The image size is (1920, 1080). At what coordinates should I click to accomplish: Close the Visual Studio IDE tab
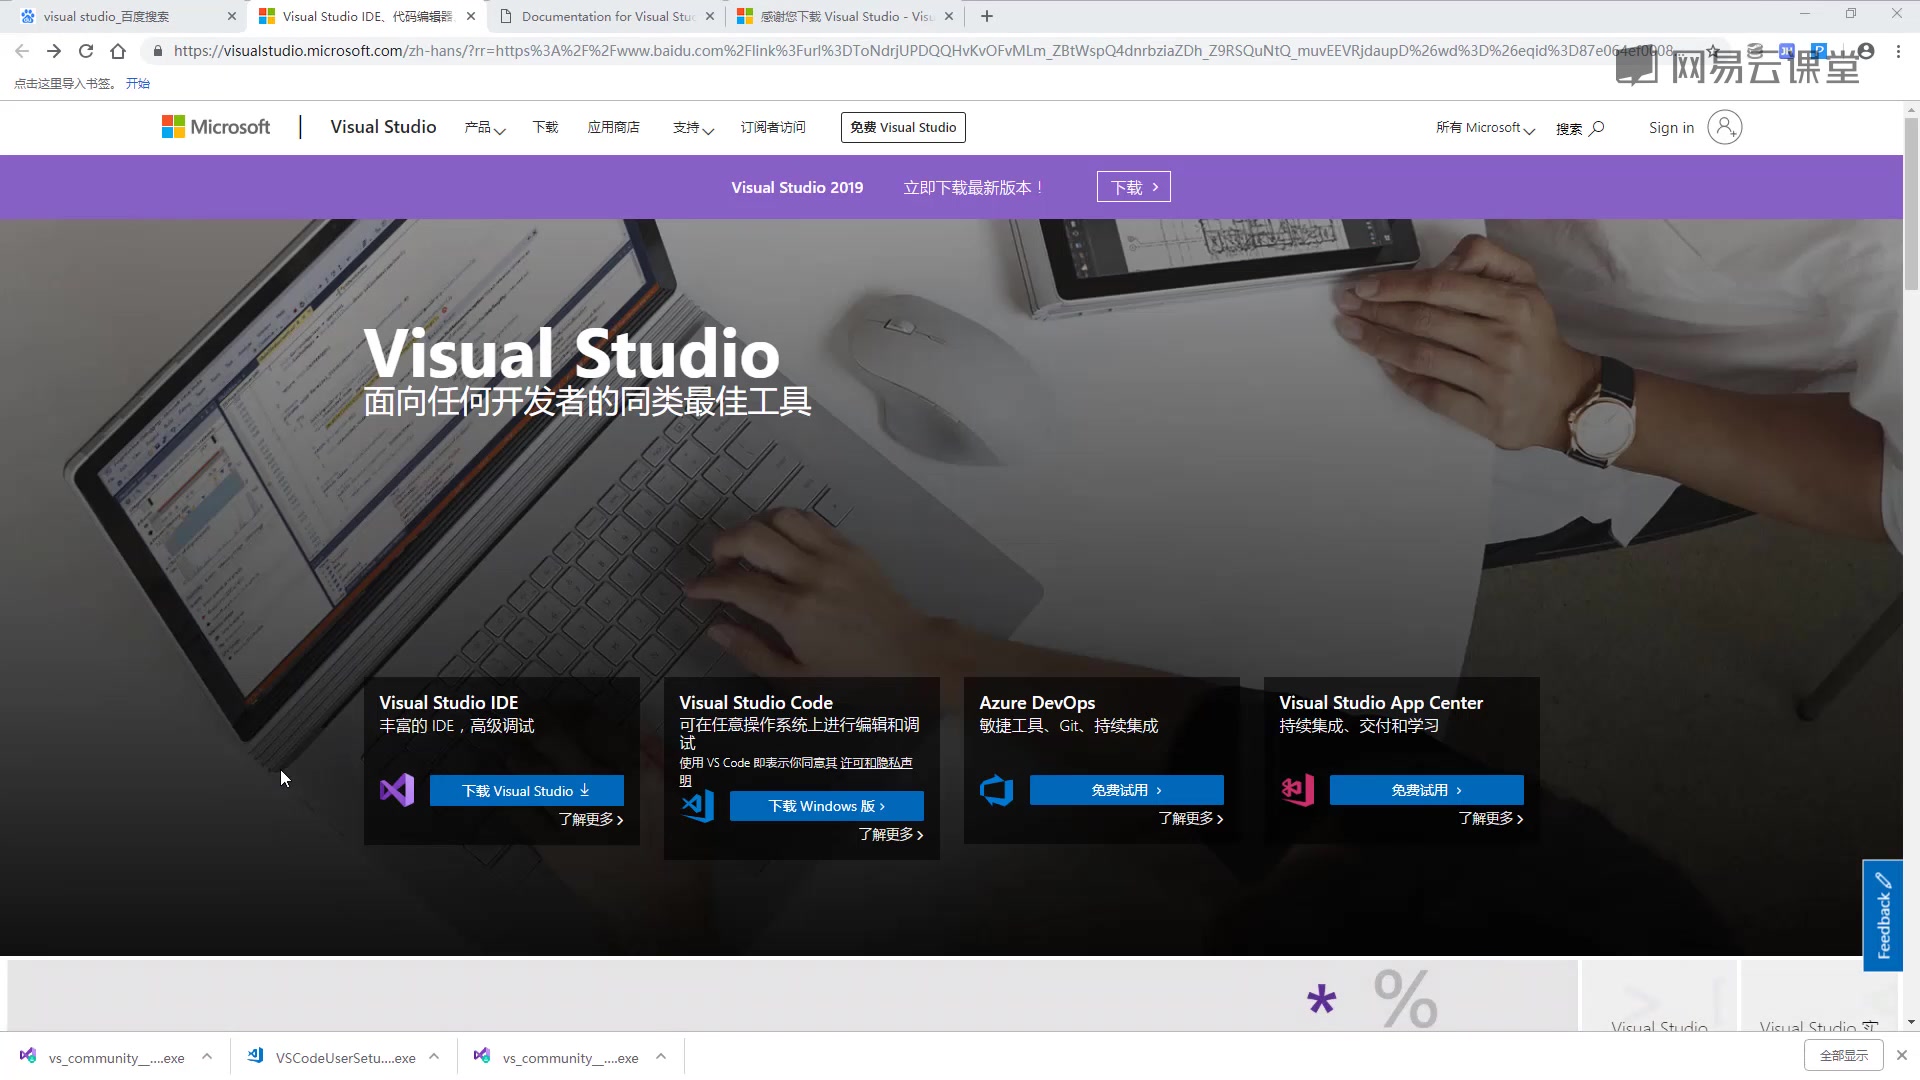471,16
